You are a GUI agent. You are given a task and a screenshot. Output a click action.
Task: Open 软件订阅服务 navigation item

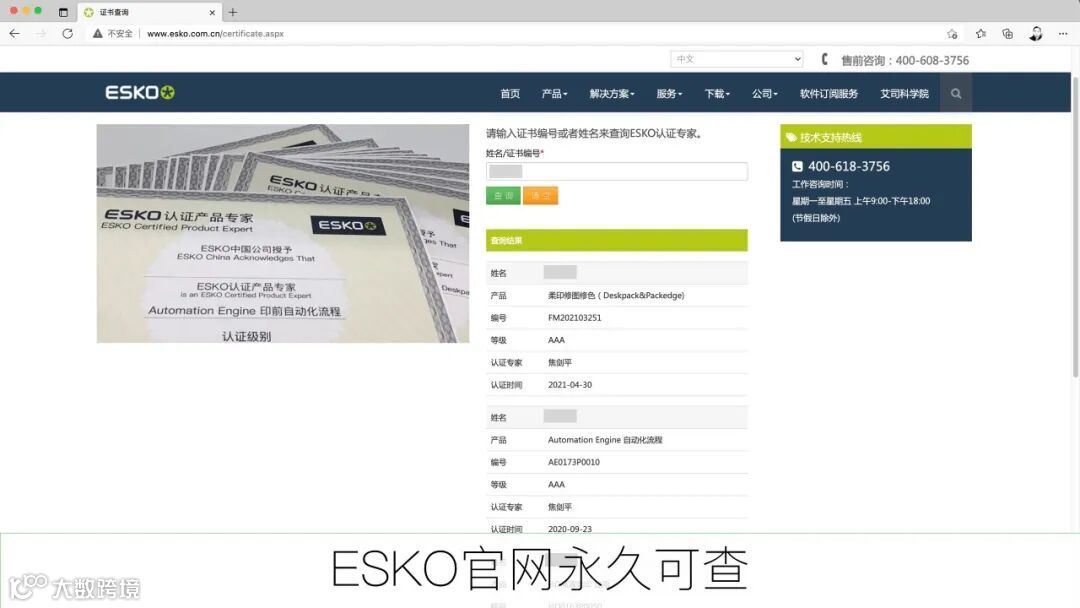click(829, 94)
